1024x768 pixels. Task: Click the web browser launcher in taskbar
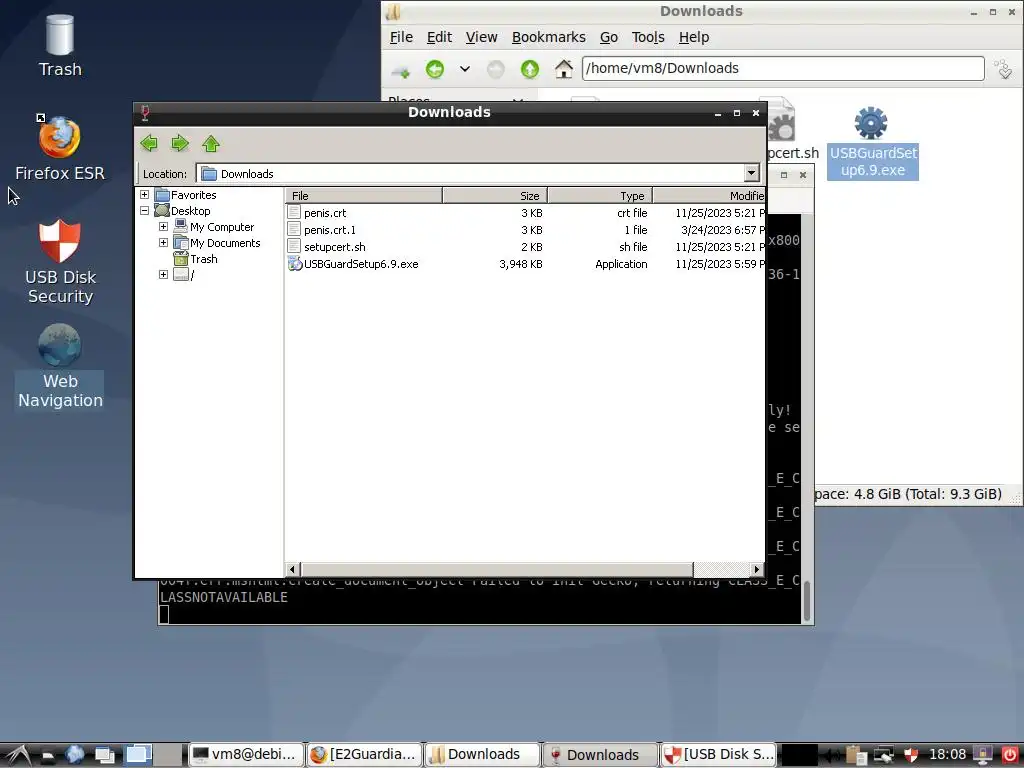point(74,755)
